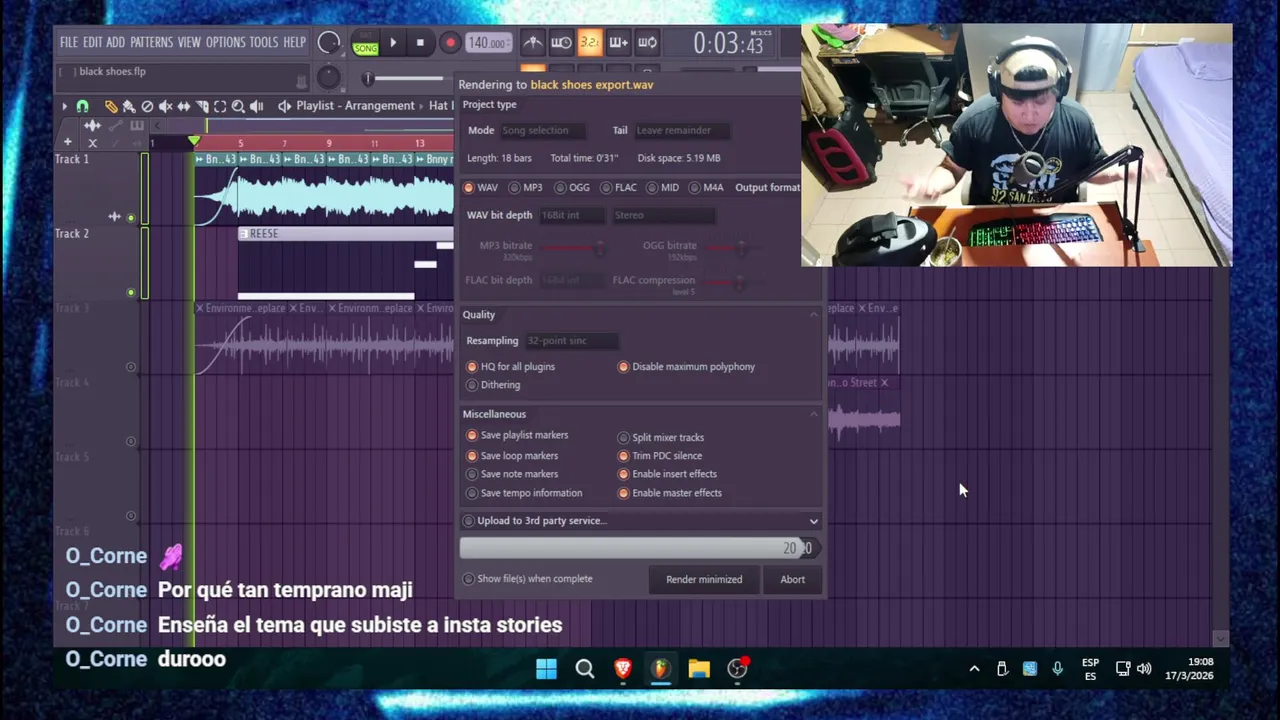The width and height of the screenshot is (1280, 720).
Task: Toggle Save playlist markers
Action: pos(517,436)
